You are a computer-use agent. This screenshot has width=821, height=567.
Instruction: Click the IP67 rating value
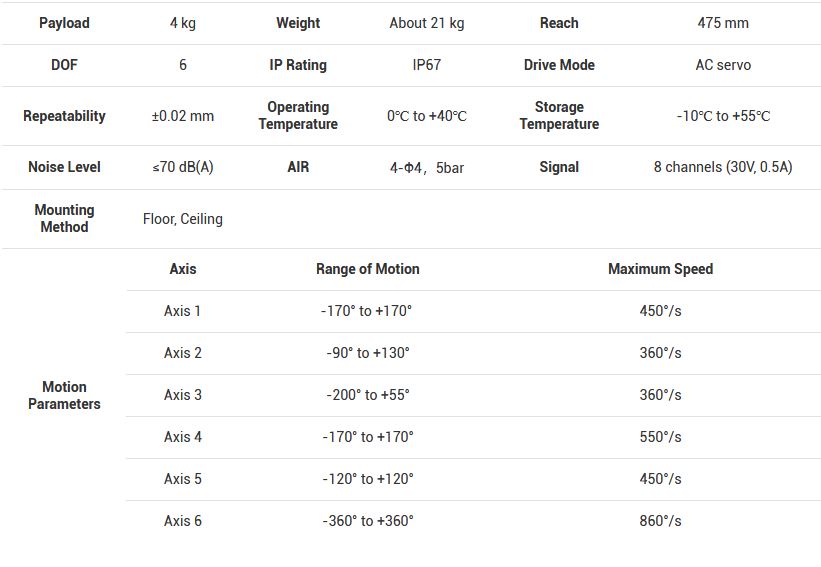point(427,65)
